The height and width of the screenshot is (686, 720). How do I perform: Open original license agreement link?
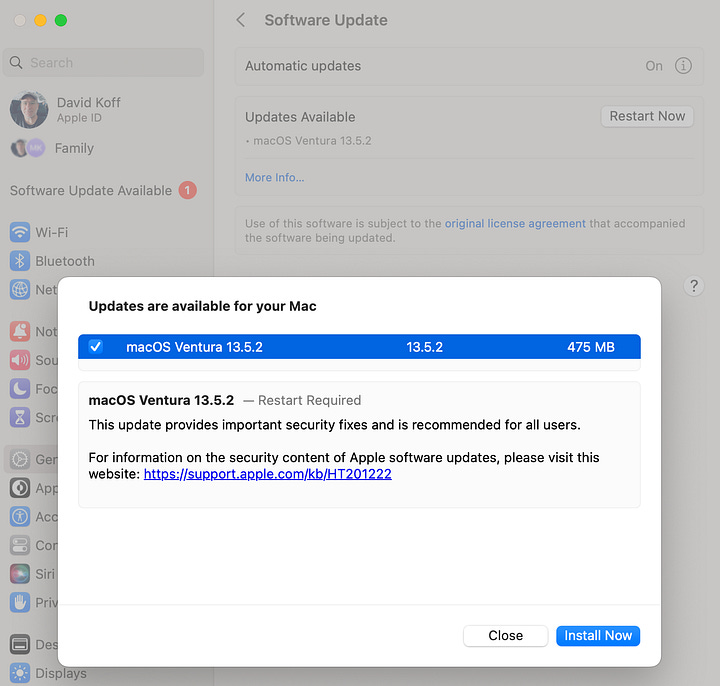coord(515,223)
